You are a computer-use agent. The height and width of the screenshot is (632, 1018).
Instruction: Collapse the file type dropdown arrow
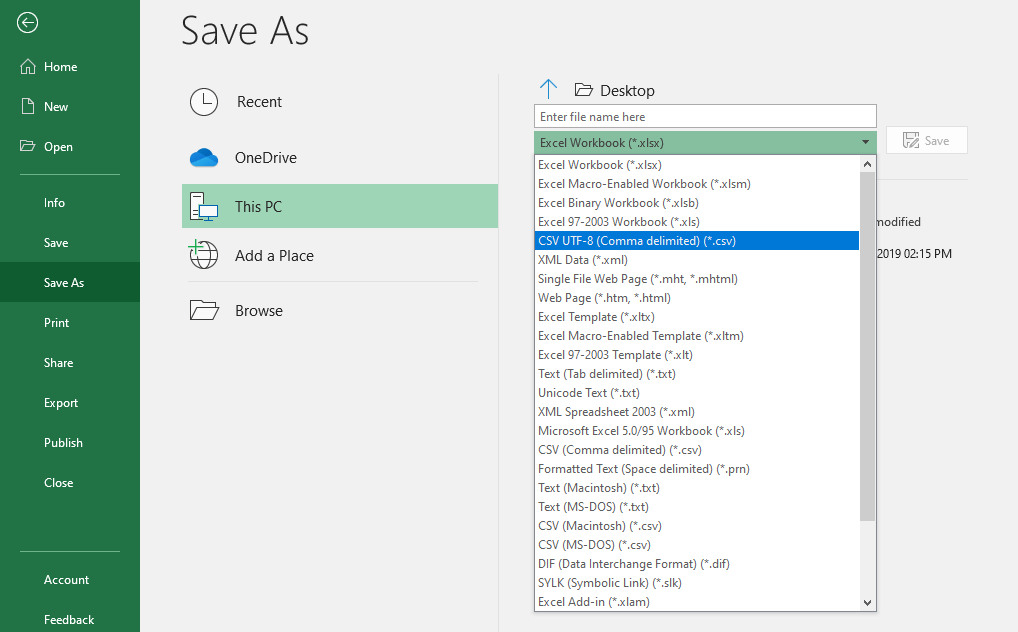click(x=865, y=142)
